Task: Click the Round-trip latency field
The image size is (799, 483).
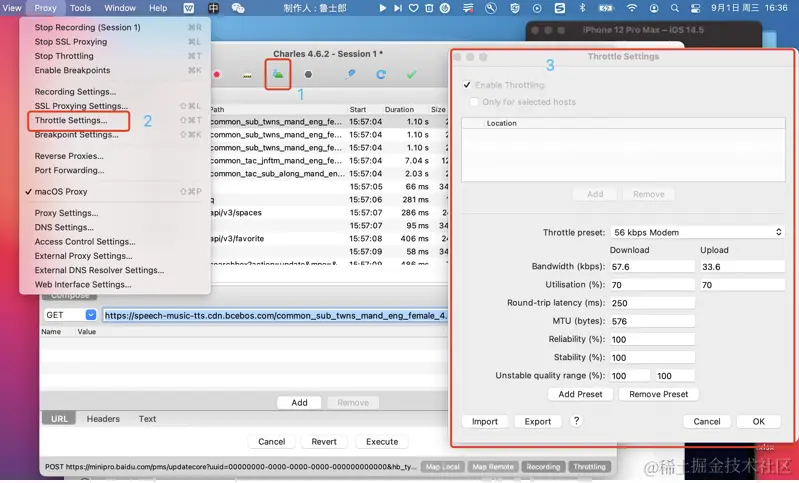Action: tap(652, 303)
